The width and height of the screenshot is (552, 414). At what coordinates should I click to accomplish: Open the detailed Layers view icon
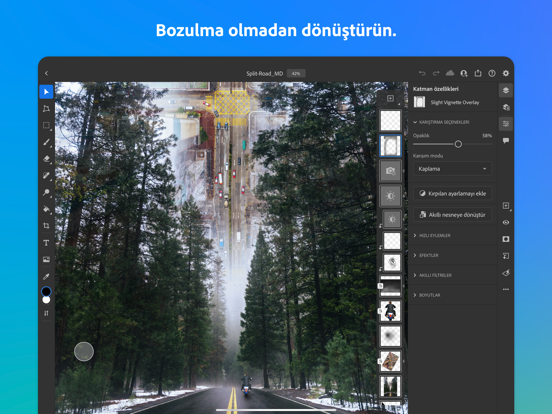coord(506,107)
